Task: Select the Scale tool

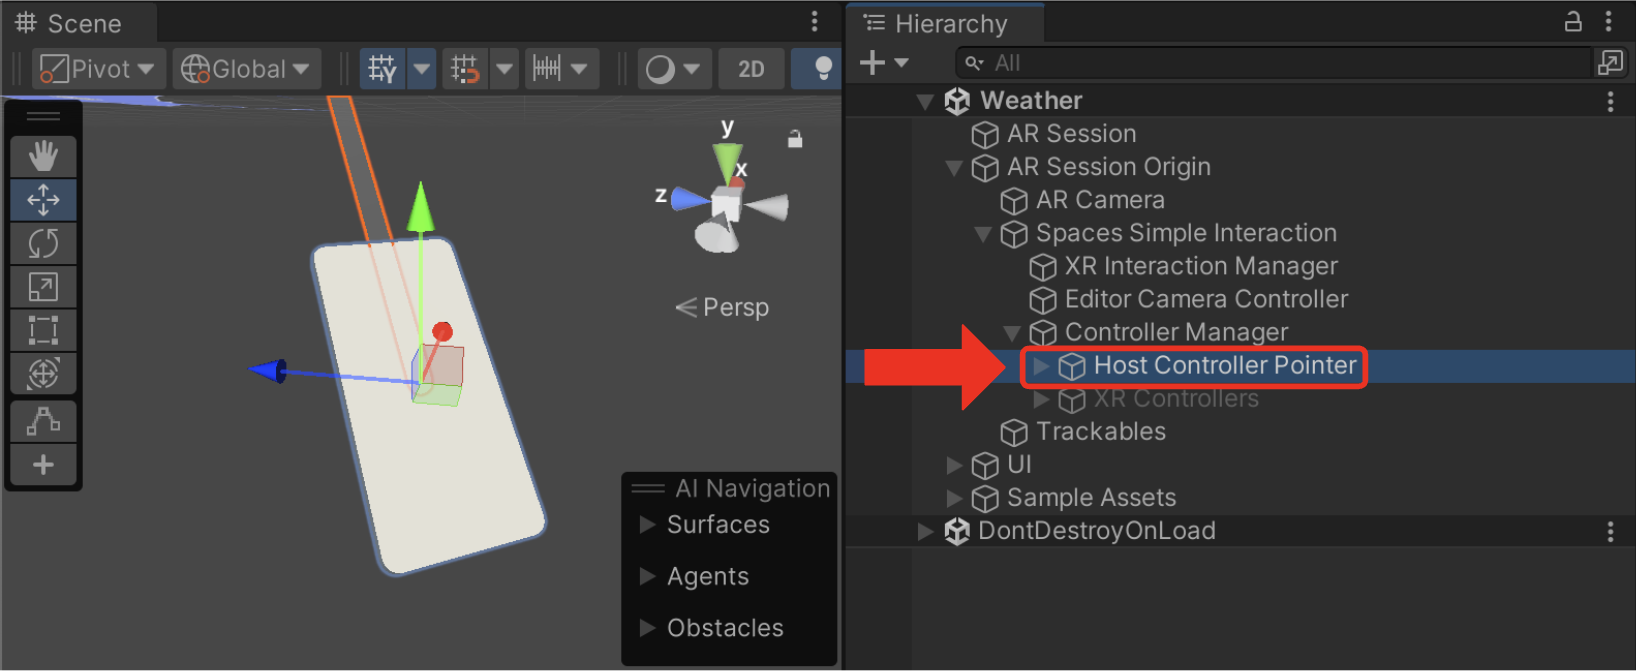Action: click(x=43, y=287)
